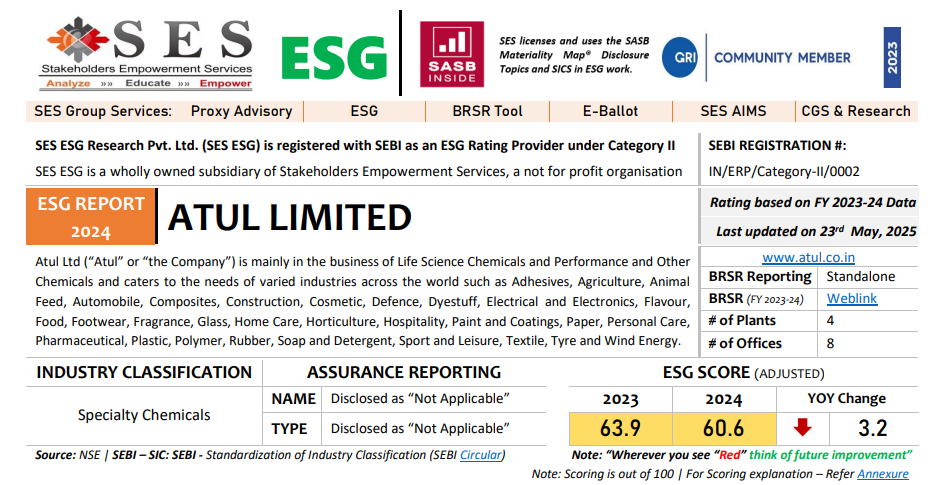The height and width of the screenshot is (485, 946).
Task: Click the COMMUNITY MEMBER text
Action: pos(783,58)
